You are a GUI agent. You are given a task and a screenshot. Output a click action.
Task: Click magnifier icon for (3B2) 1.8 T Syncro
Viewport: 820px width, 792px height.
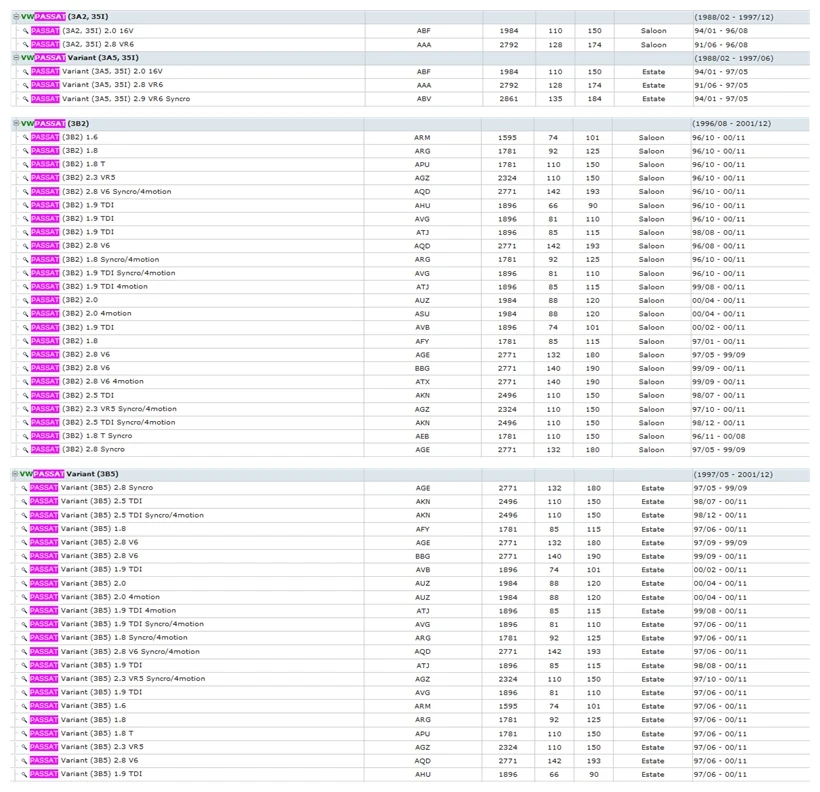(25, 436)
